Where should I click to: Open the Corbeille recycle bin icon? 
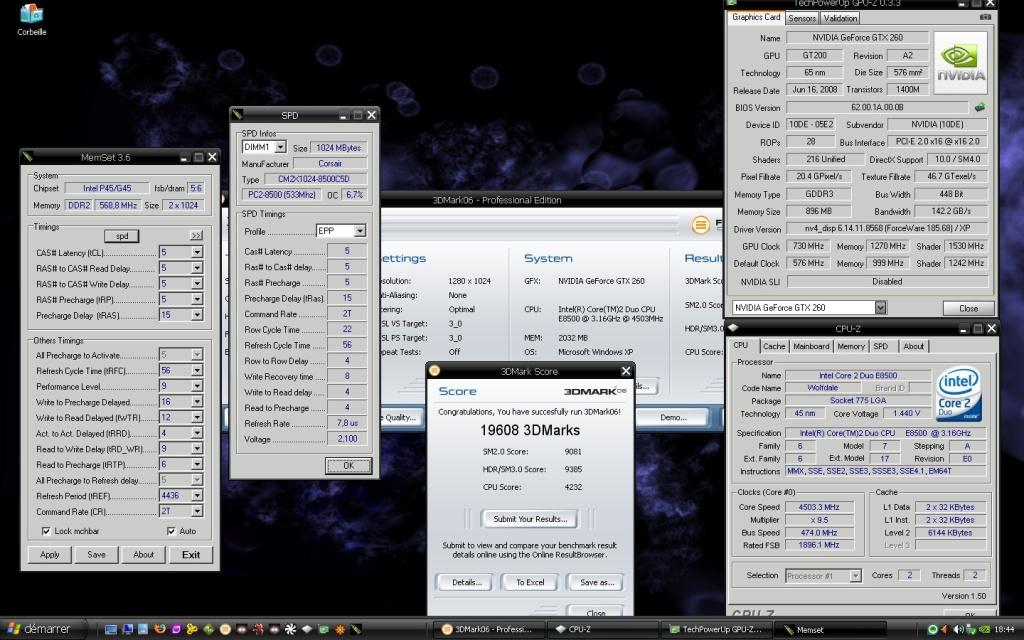click(31, 19)
